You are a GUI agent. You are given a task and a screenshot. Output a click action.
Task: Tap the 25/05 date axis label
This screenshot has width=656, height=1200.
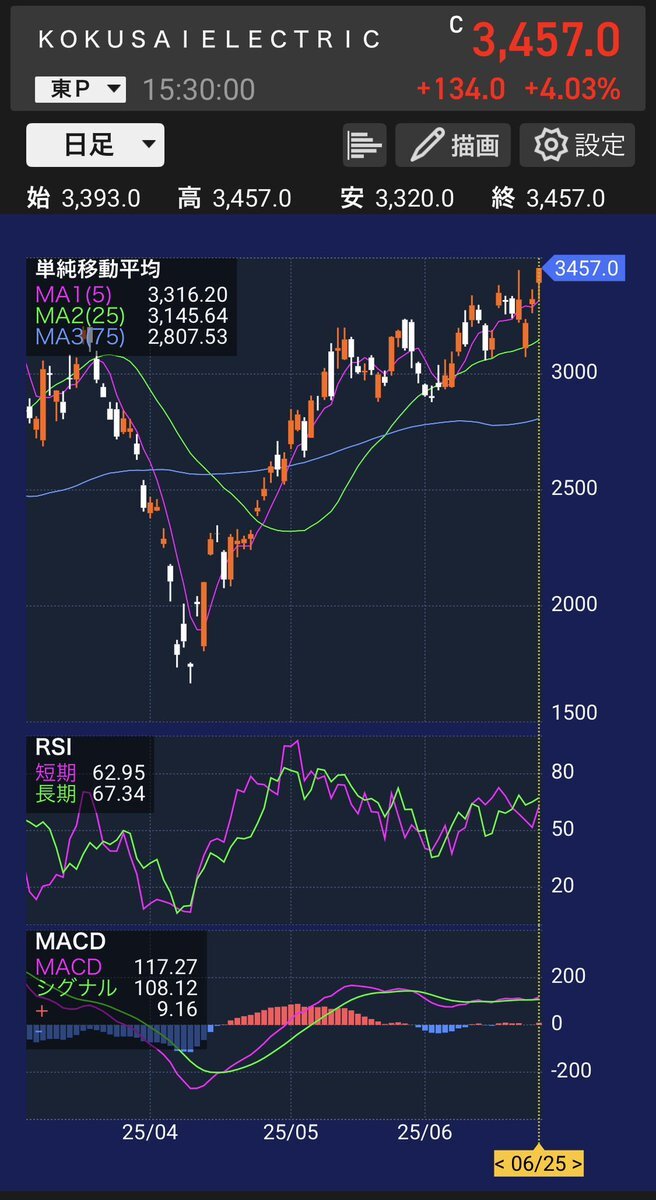coord(291,1133)
